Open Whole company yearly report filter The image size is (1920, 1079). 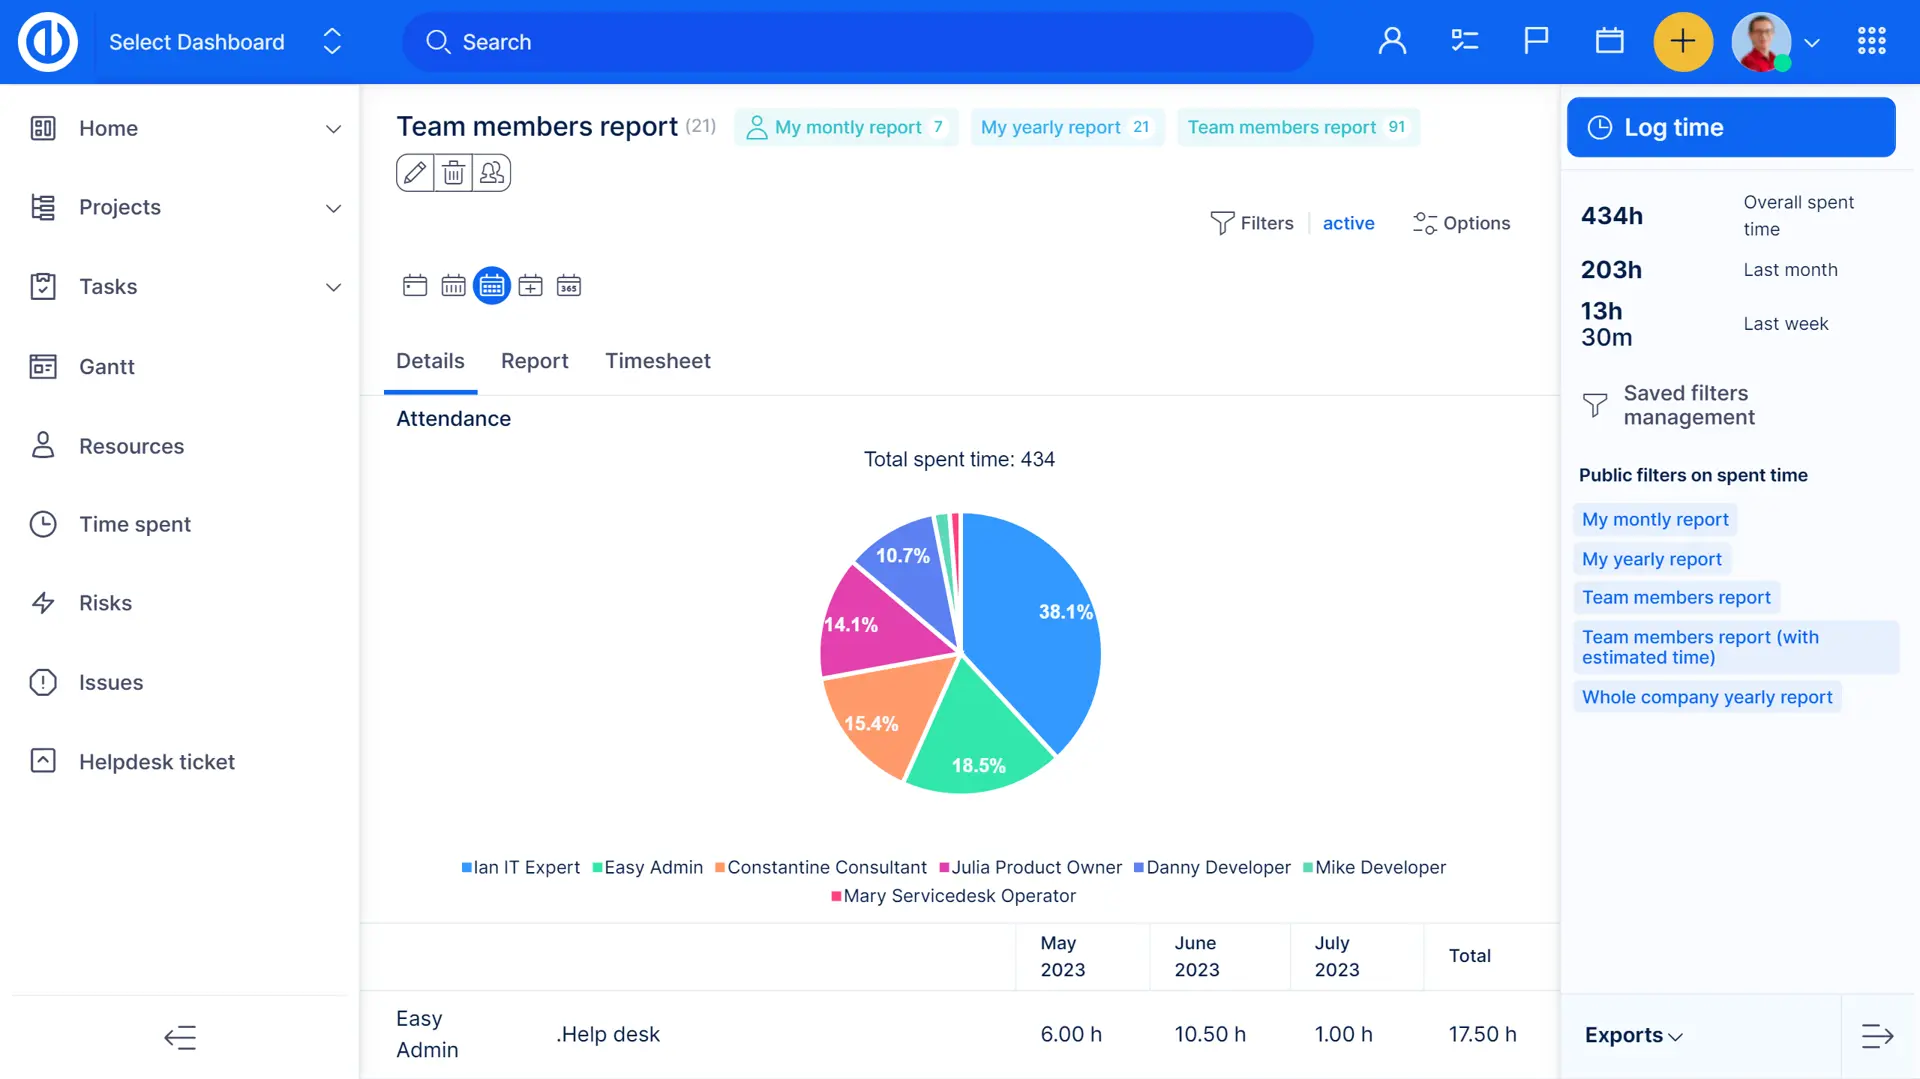click(x=1706, y=697)
